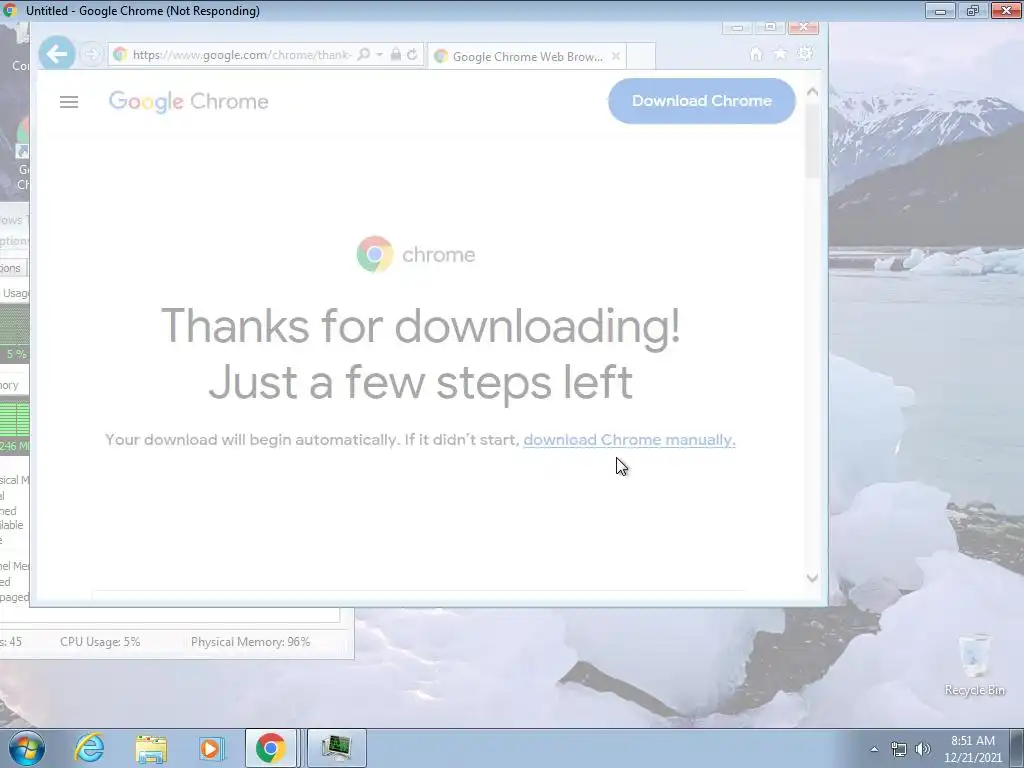1024x768 pixels.
Task: Launch Internet Explorer from the taskbar
Action: click(x=89, y=748)
